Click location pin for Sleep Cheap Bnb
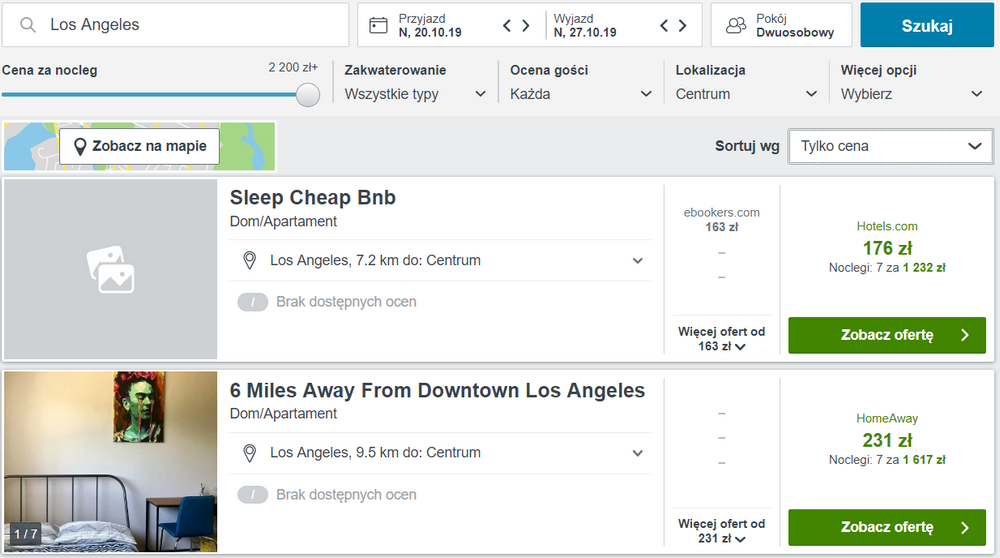Viewport: 1000px width, 558px height. coord(249,260)
